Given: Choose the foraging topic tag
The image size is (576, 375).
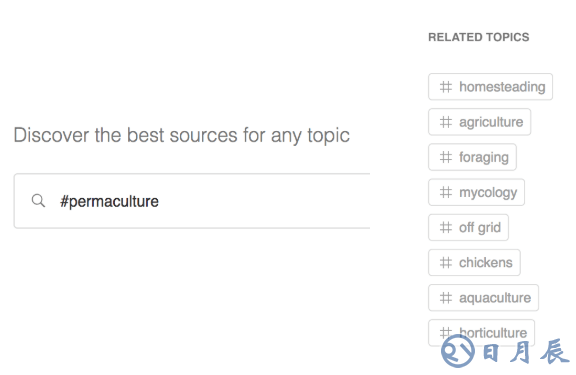Looking at the screenshot, I should pyautogui.click(x=472, y=157).
